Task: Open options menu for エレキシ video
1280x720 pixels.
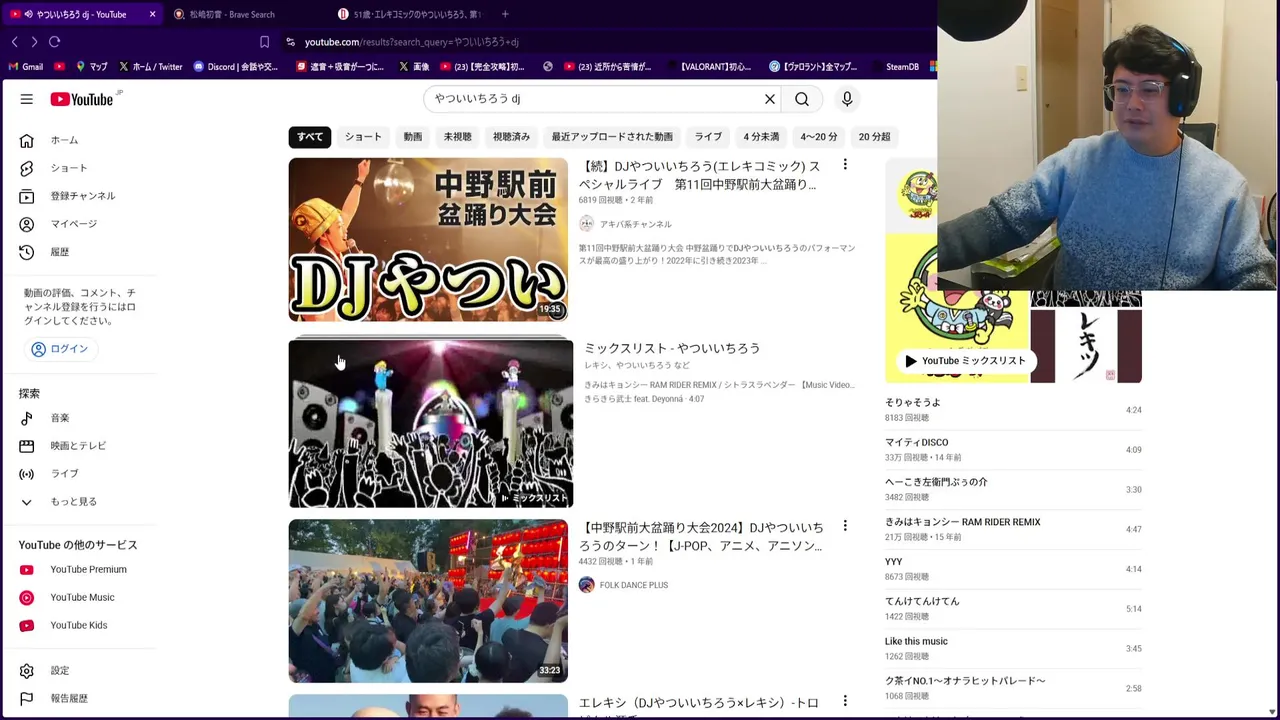Action: point(845,702)
